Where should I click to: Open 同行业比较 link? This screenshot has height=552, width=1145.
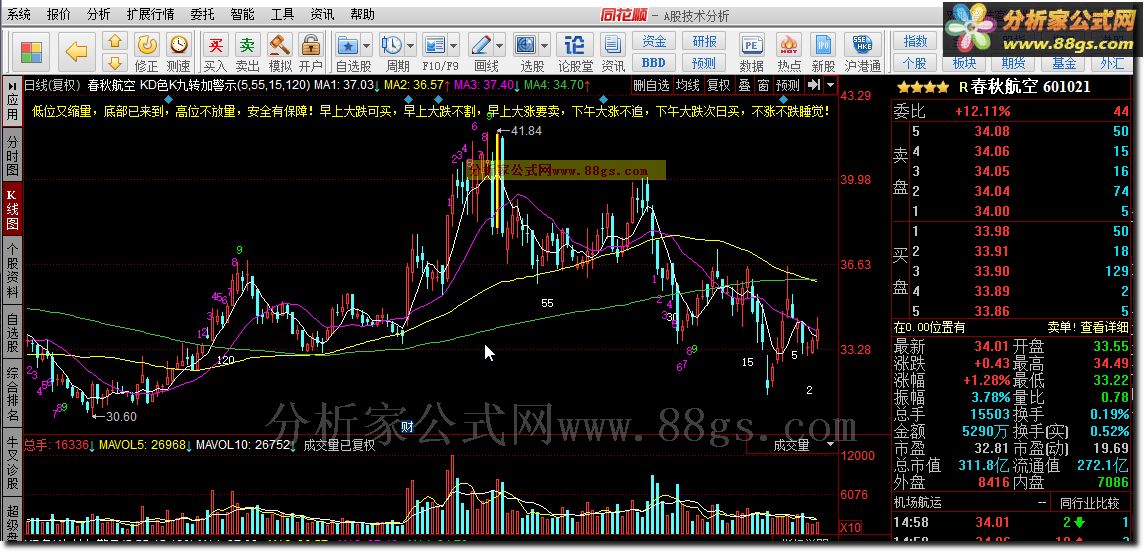click(x=1090, y=503)
